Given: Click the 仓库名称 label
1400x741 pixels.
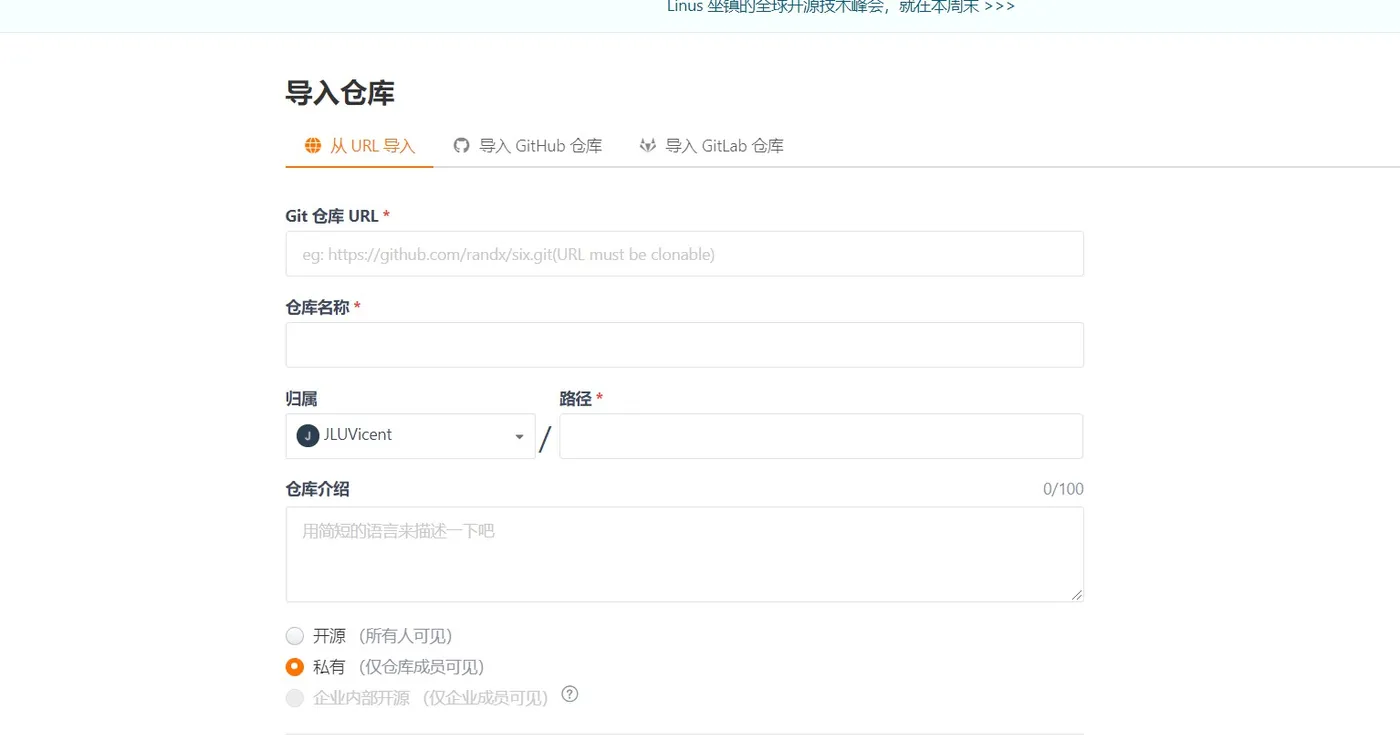Looking at the screenshot, I should [318, 307].
